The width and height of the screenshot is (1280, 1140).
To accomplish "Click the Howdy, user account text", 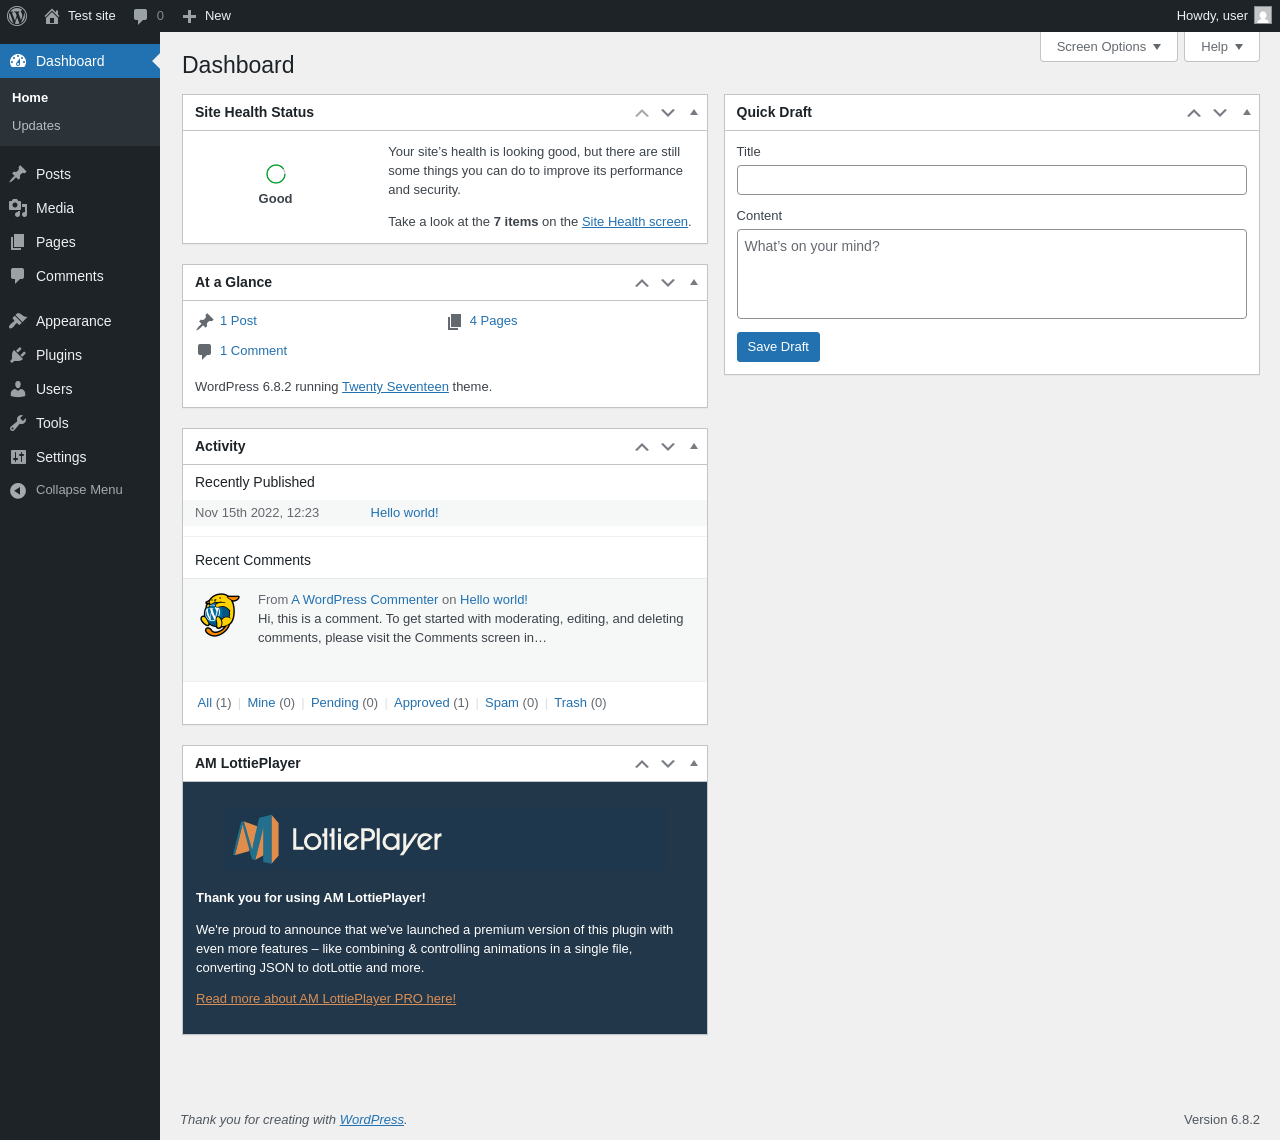I will pyautogui.click(x=1212, y=16).
